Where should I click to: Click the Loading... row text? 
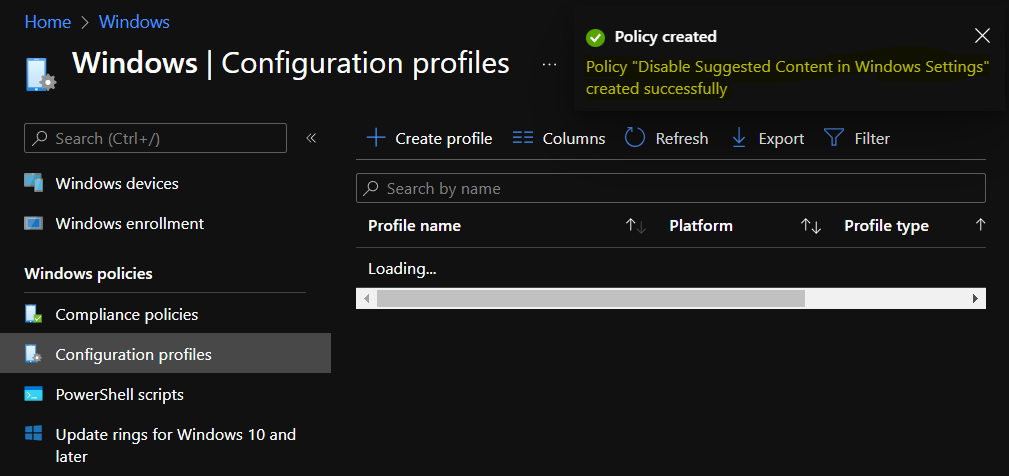pos(402,268)
